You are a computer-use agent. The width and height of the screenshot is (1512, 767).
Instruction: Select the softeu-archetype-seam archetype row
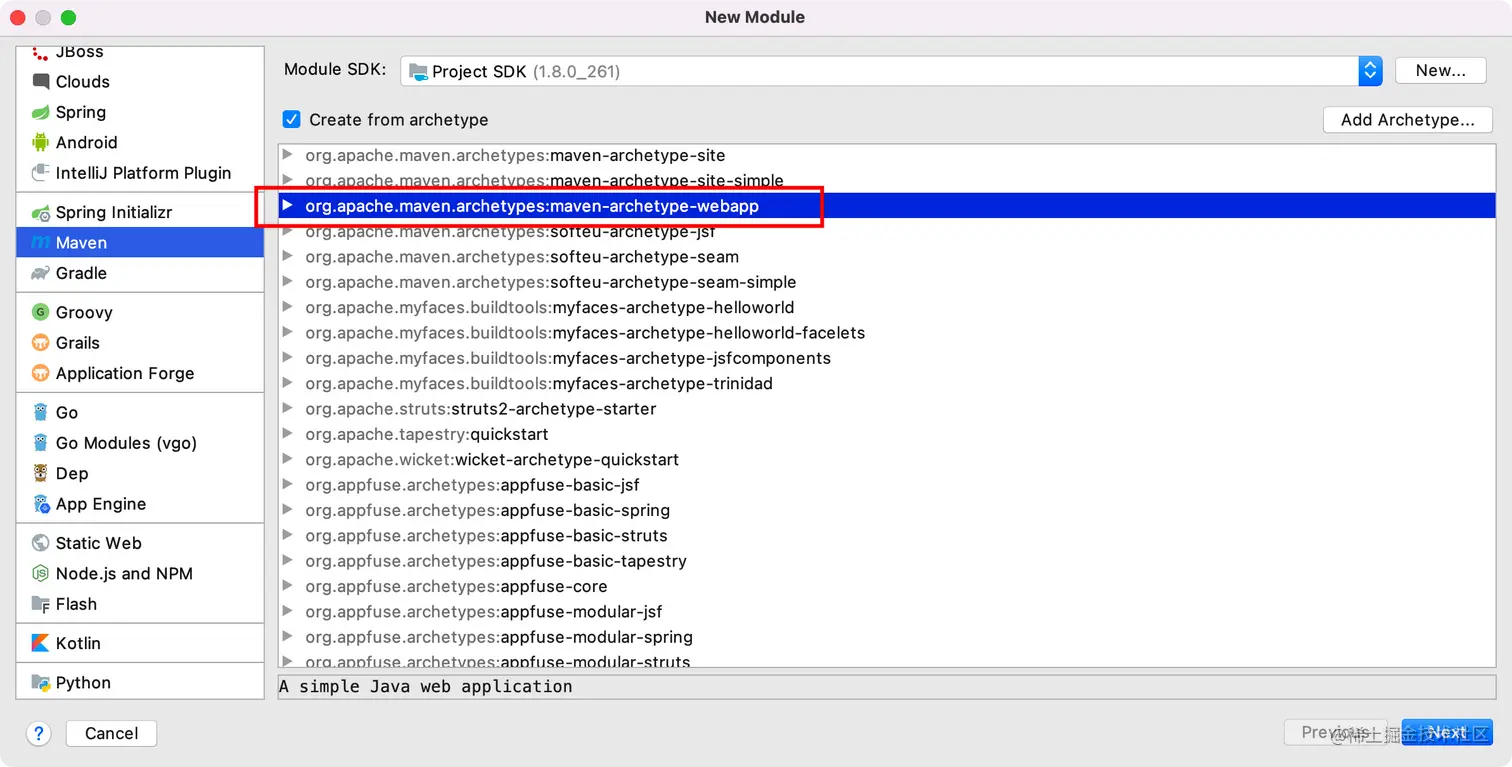point(887,257)
